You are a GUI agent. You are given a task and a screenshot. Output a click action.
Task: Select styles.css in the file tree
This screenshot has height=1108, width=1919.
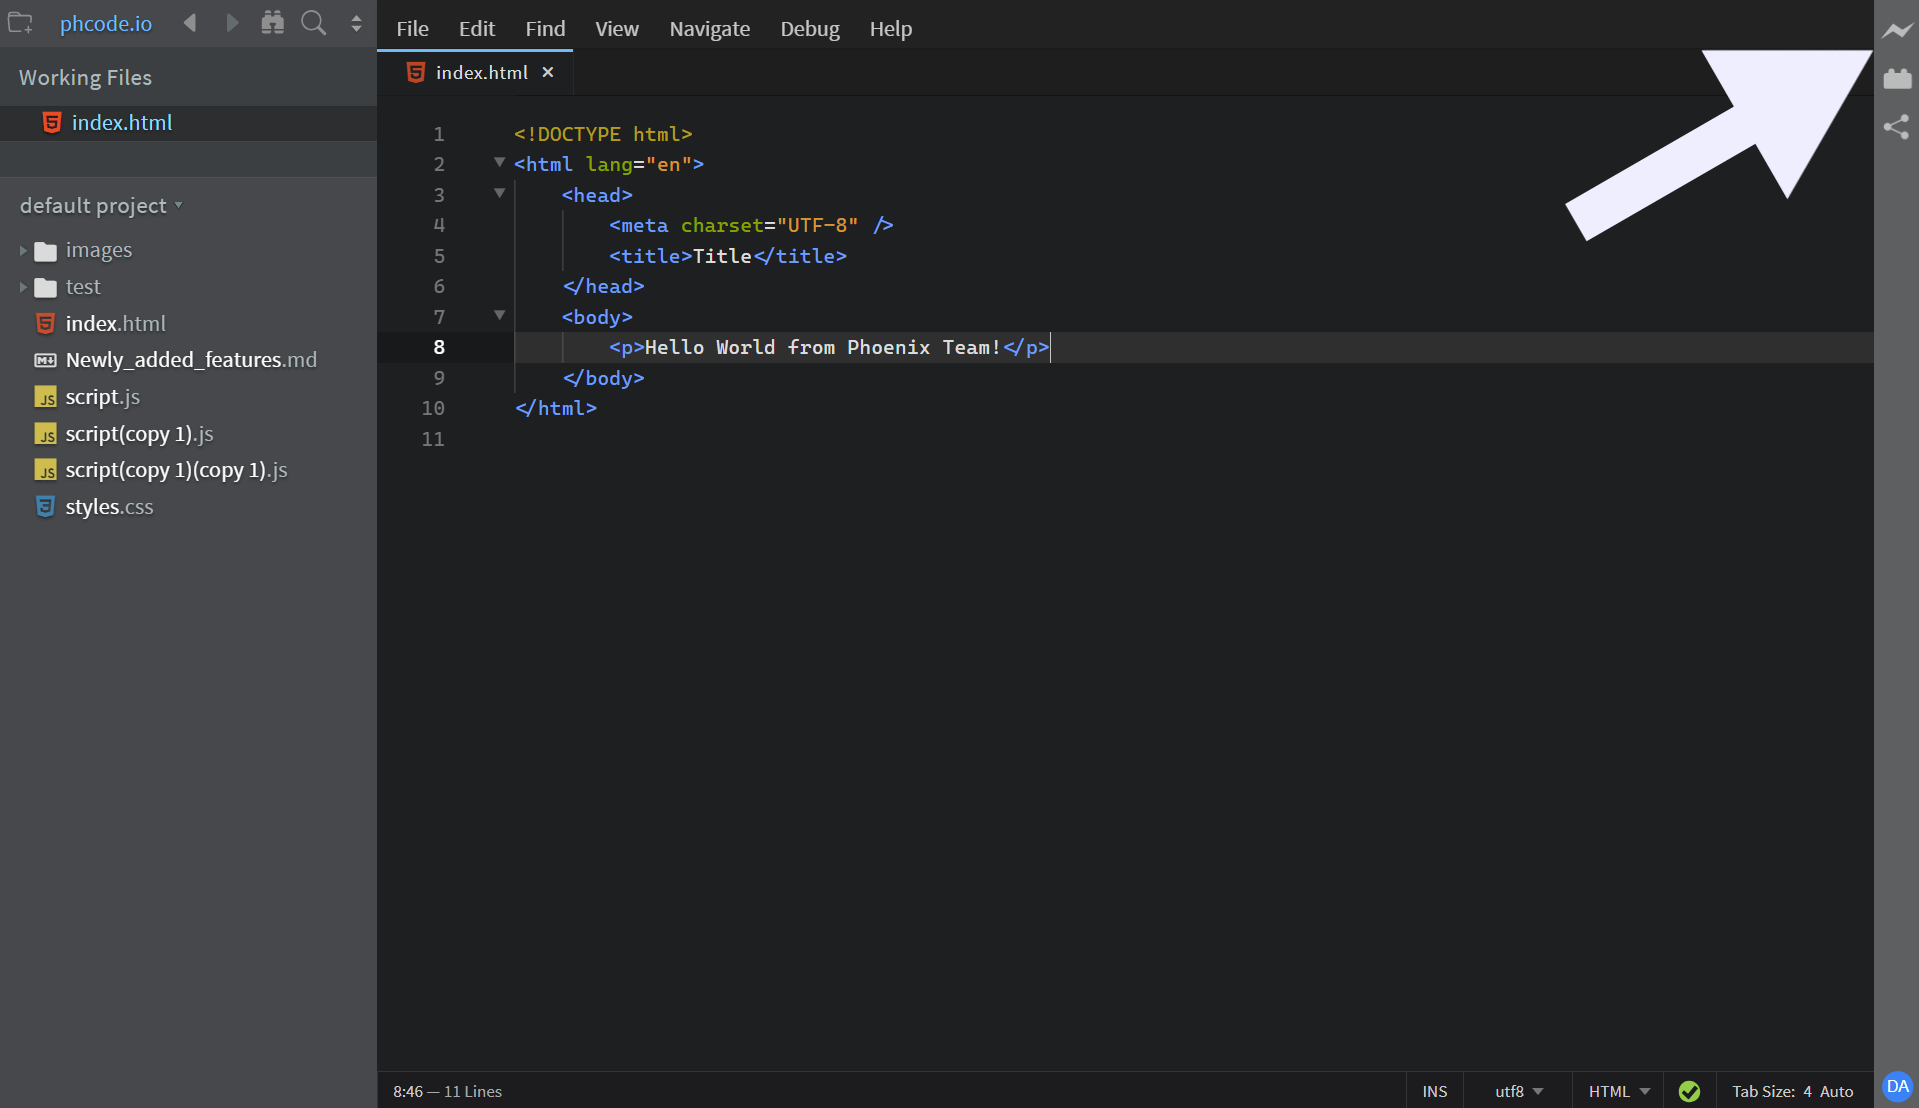(108, 506)
